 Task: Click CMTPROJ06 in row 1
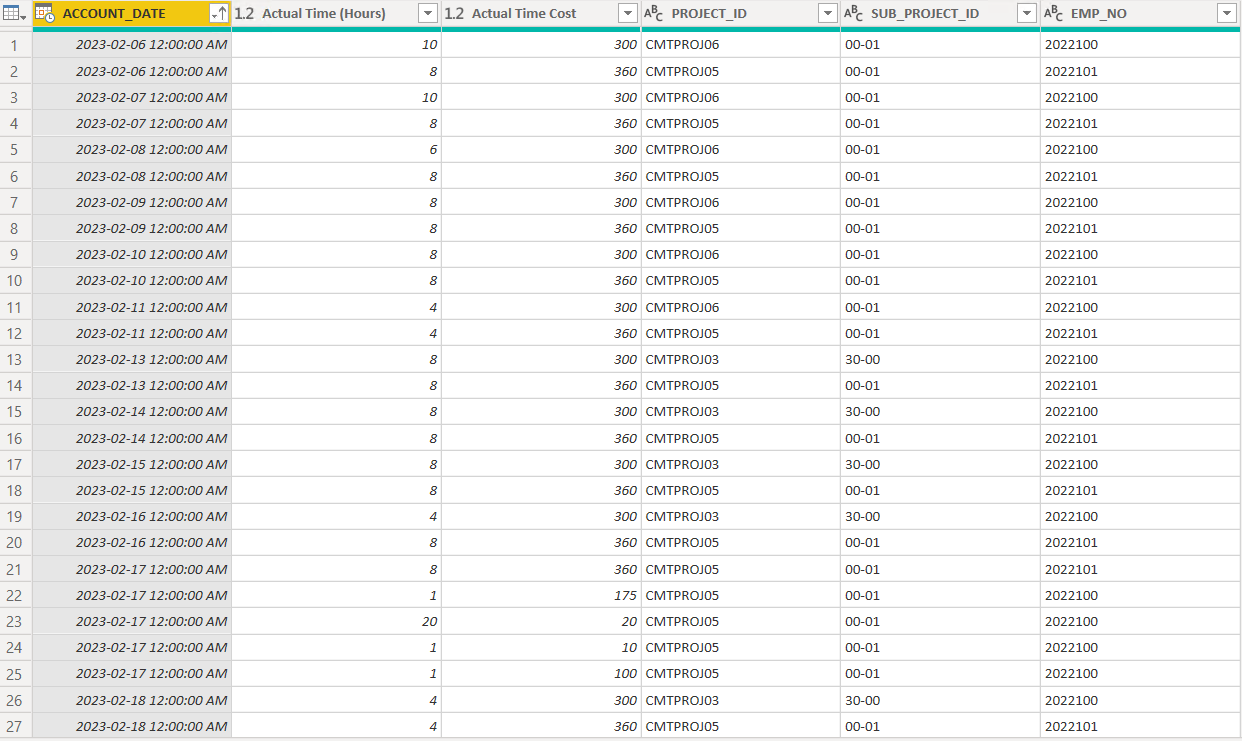click(741, 45)
